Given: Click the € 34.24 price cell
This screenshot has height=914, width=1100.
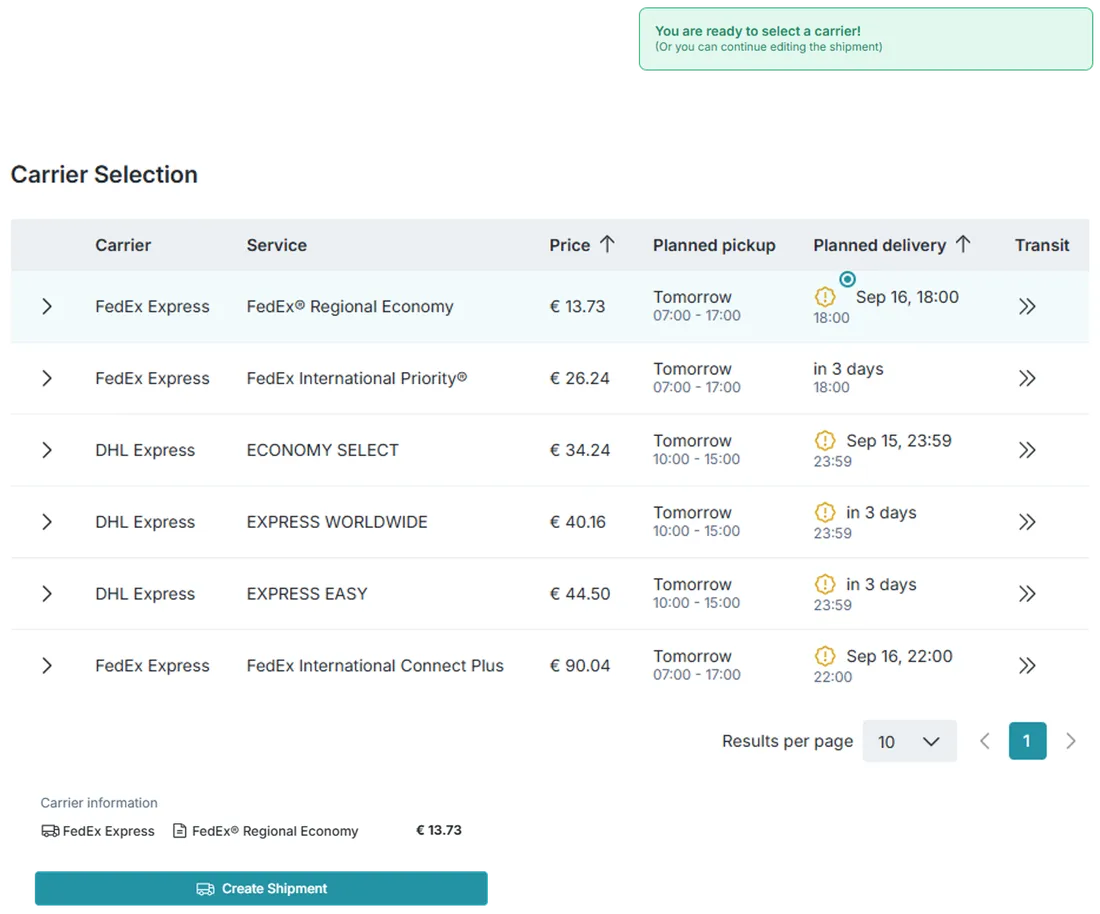Looking at the screenshot, I should (579, 450).
